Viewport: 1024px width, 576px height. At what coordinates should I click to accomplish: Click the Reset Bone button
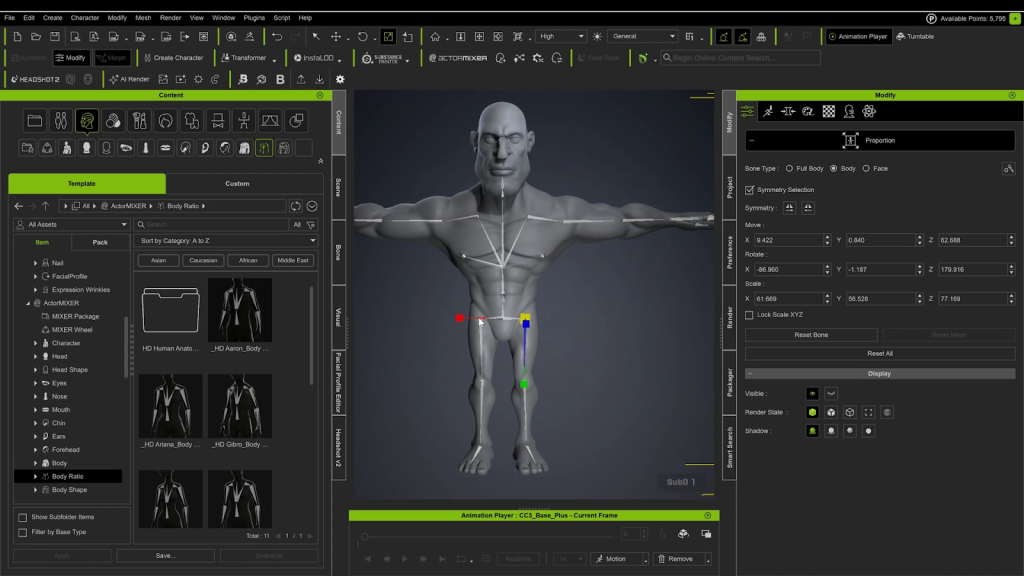pyautogui.click(x=811, y=335)
